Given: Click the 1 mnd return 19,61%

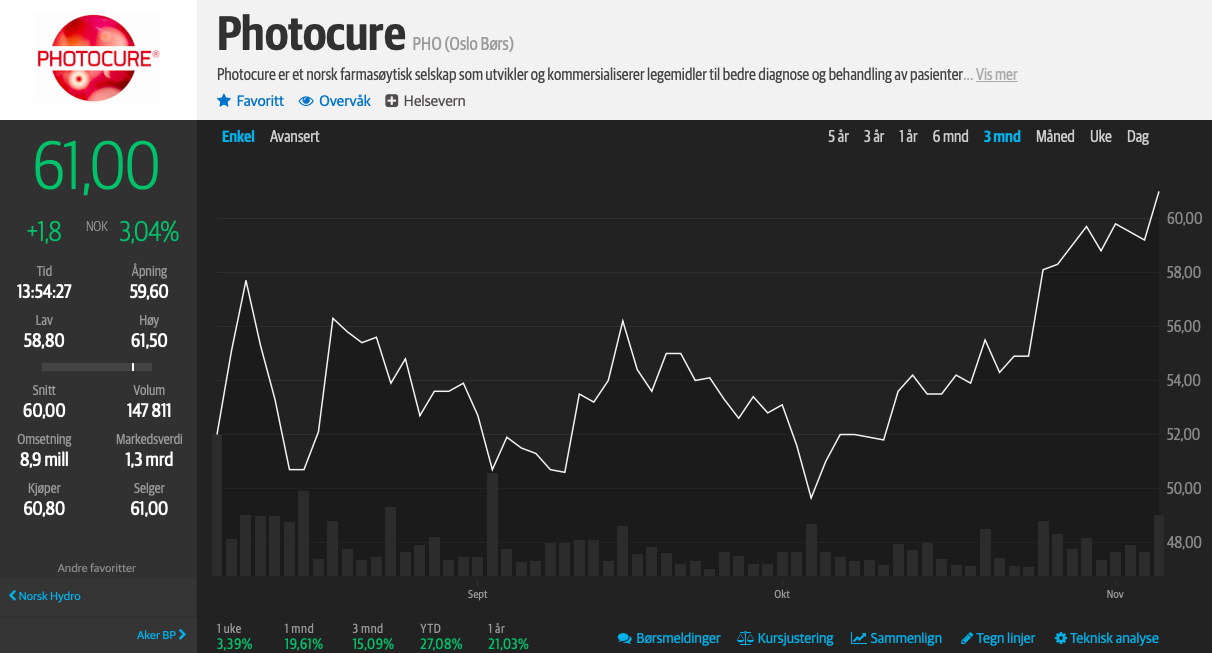Looking at the screenshot, I should pyautogui.click(x=304, y=644).
